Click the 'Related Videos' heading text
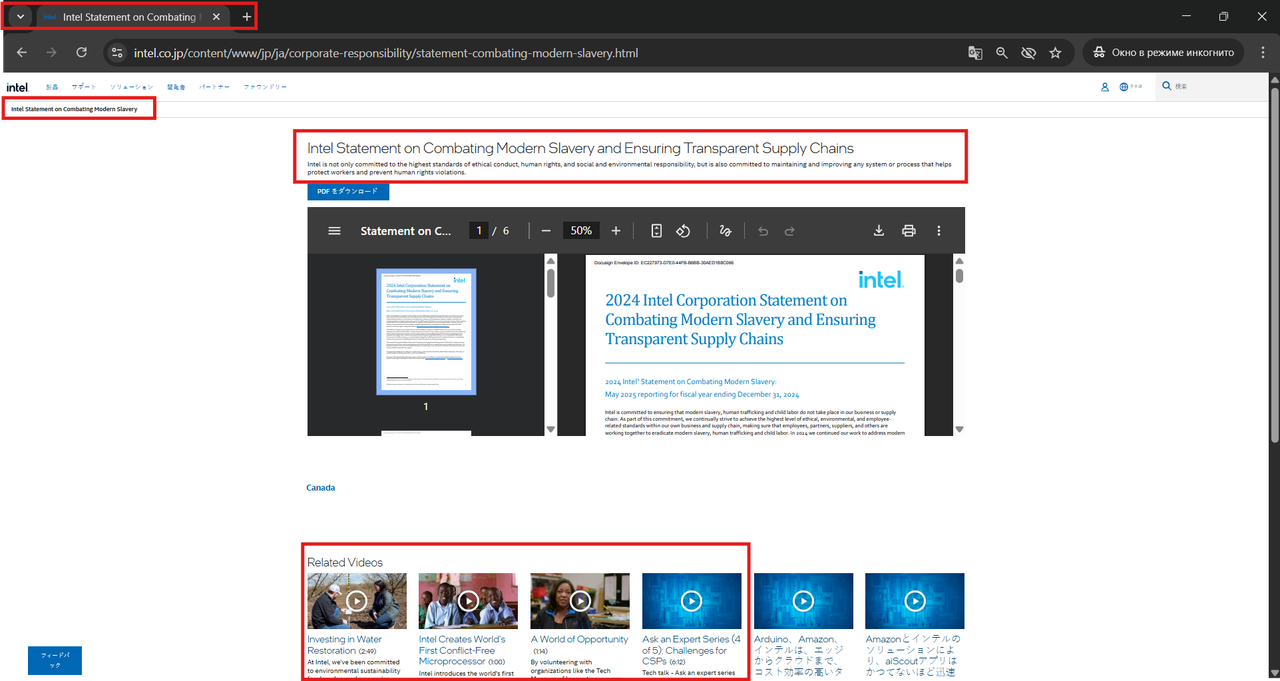The width and height of the screenshot is (1280, 681). click(x=345, y=562)
